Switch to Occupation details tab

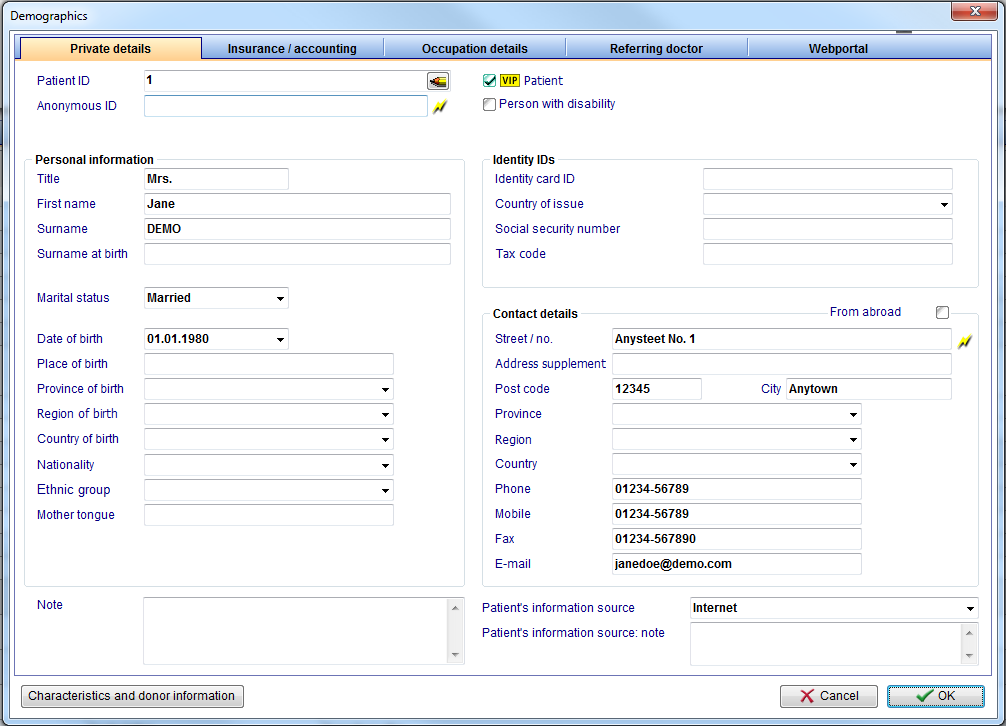(474, 49)
